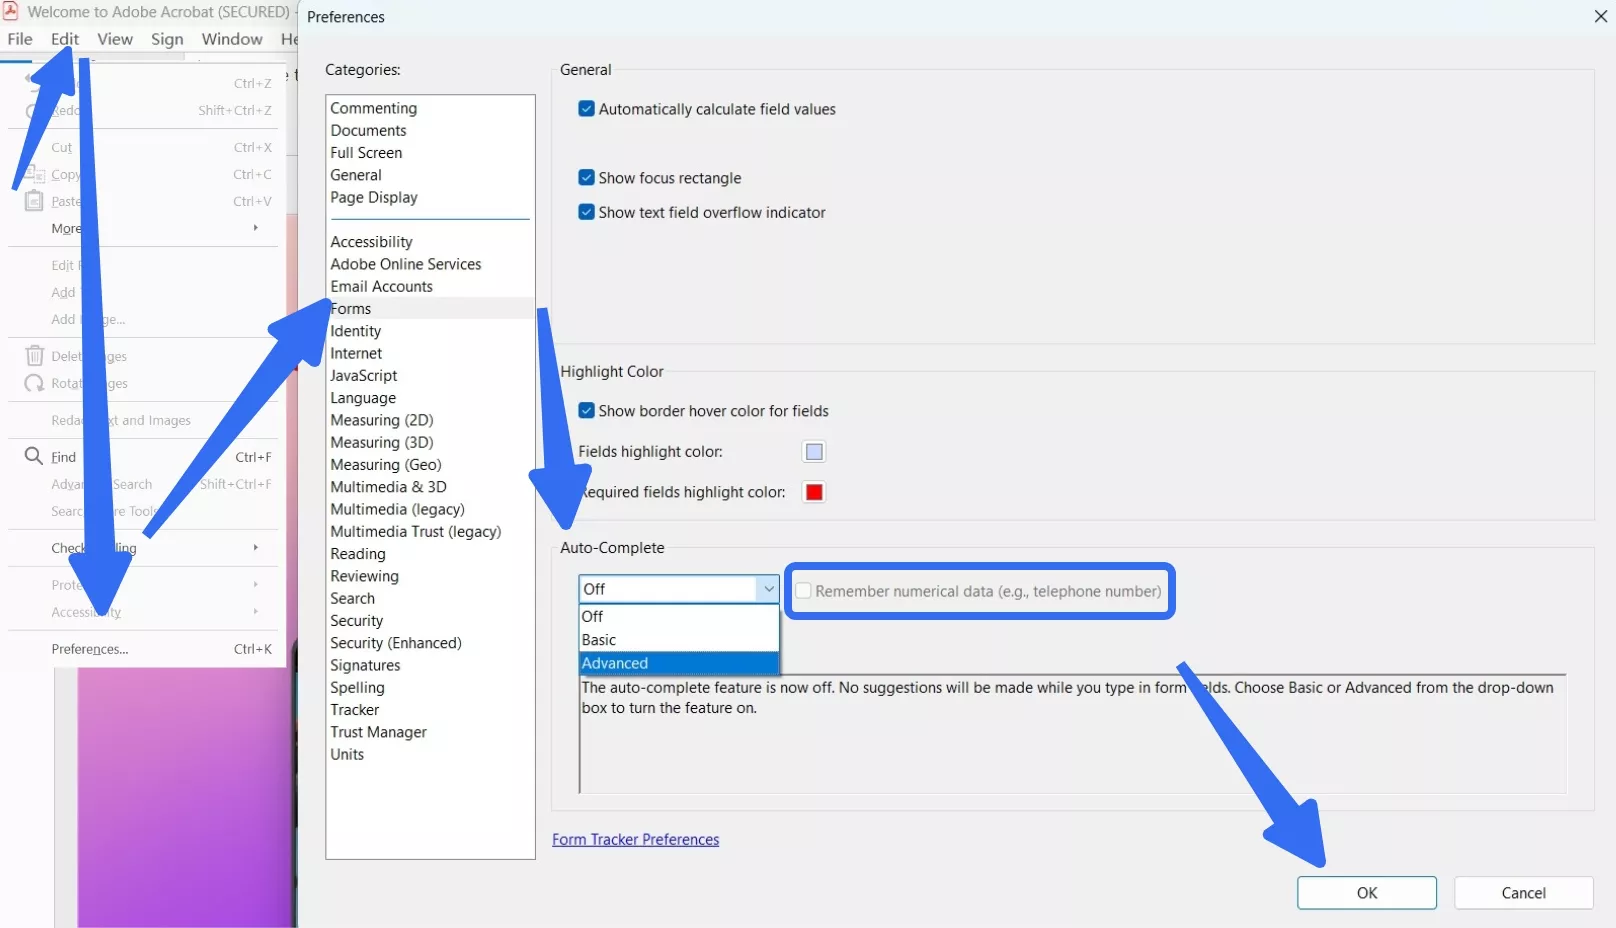
Task: Select Tracker category
Action: click(x=355, y=710)
